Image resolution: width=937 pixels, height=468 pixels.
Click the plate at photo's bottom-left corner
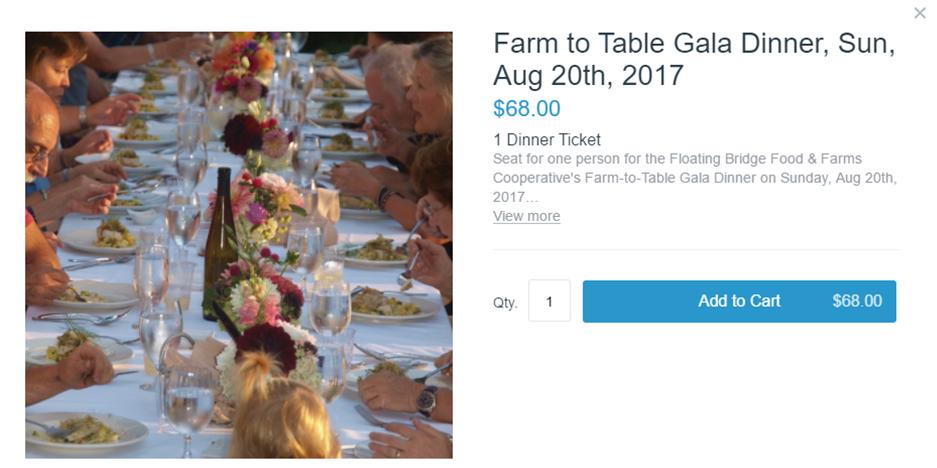click(85, 430)
